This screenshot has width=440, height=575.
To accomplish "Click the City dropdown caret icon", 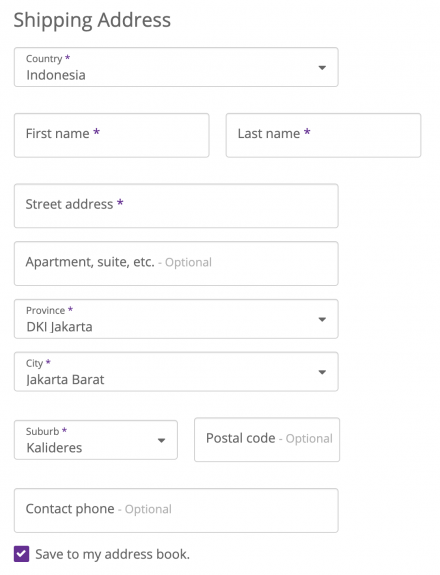I will coord(322,372).
